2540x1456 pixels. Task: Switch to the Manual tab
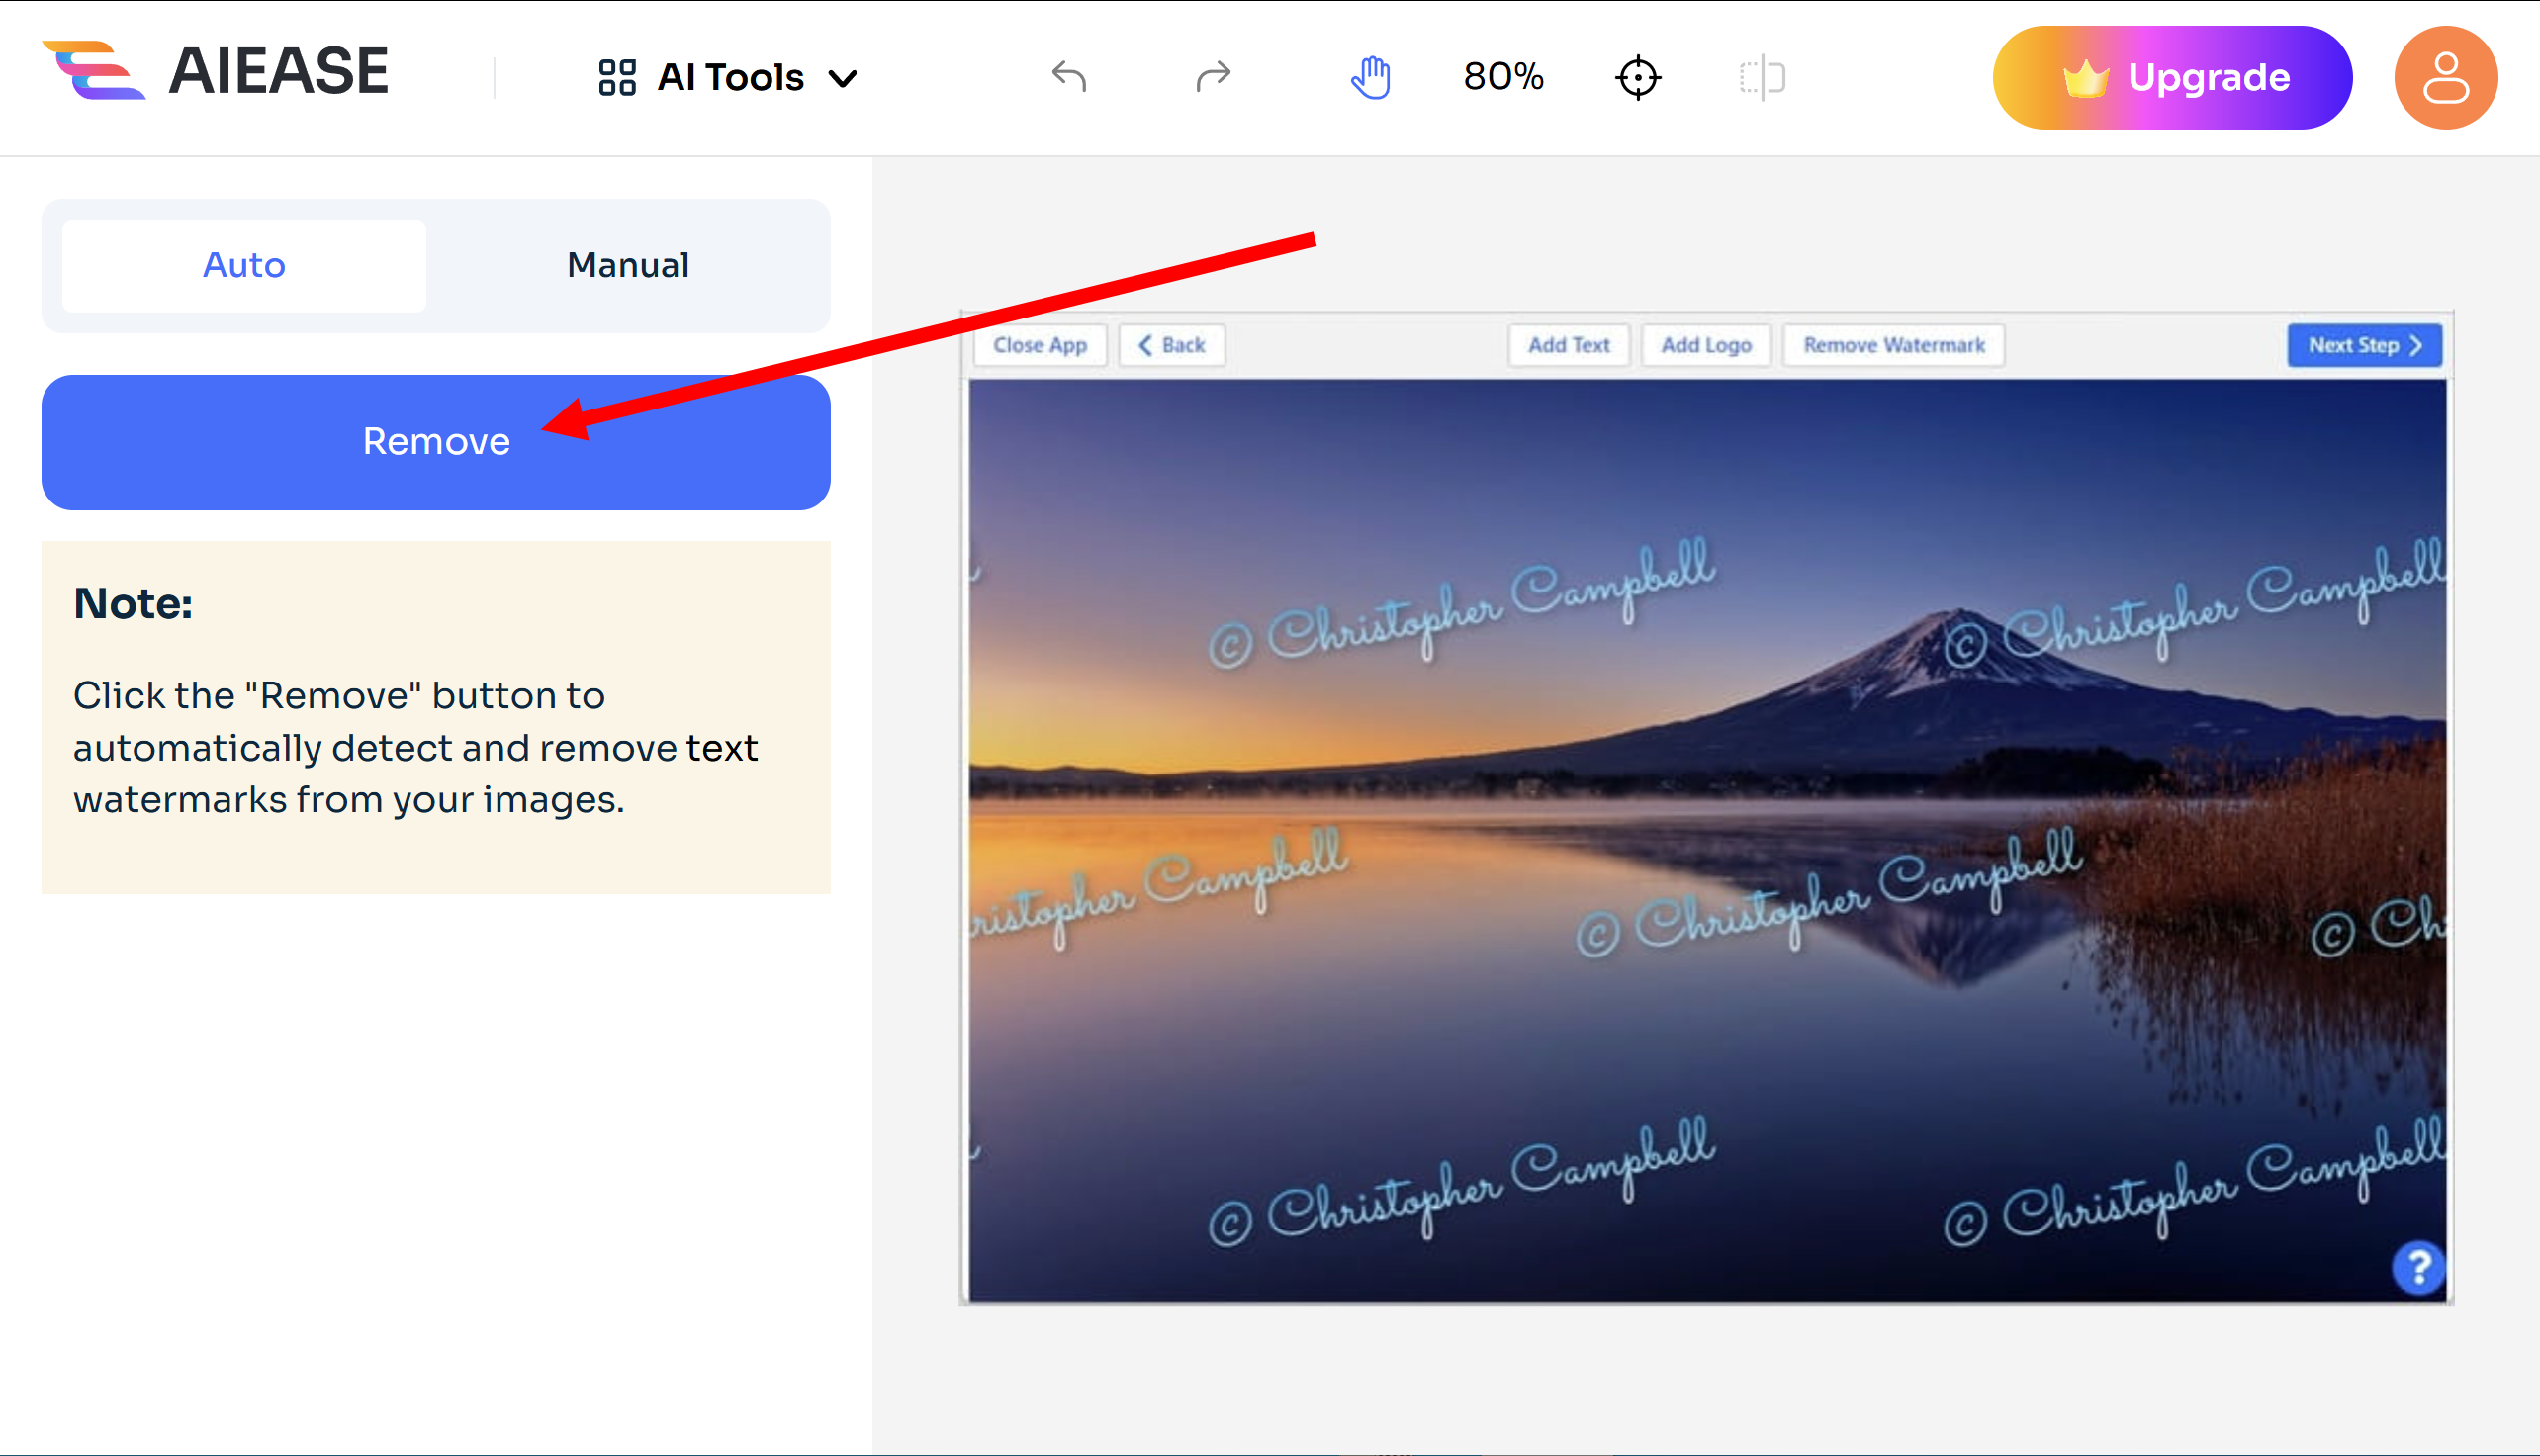628,265
